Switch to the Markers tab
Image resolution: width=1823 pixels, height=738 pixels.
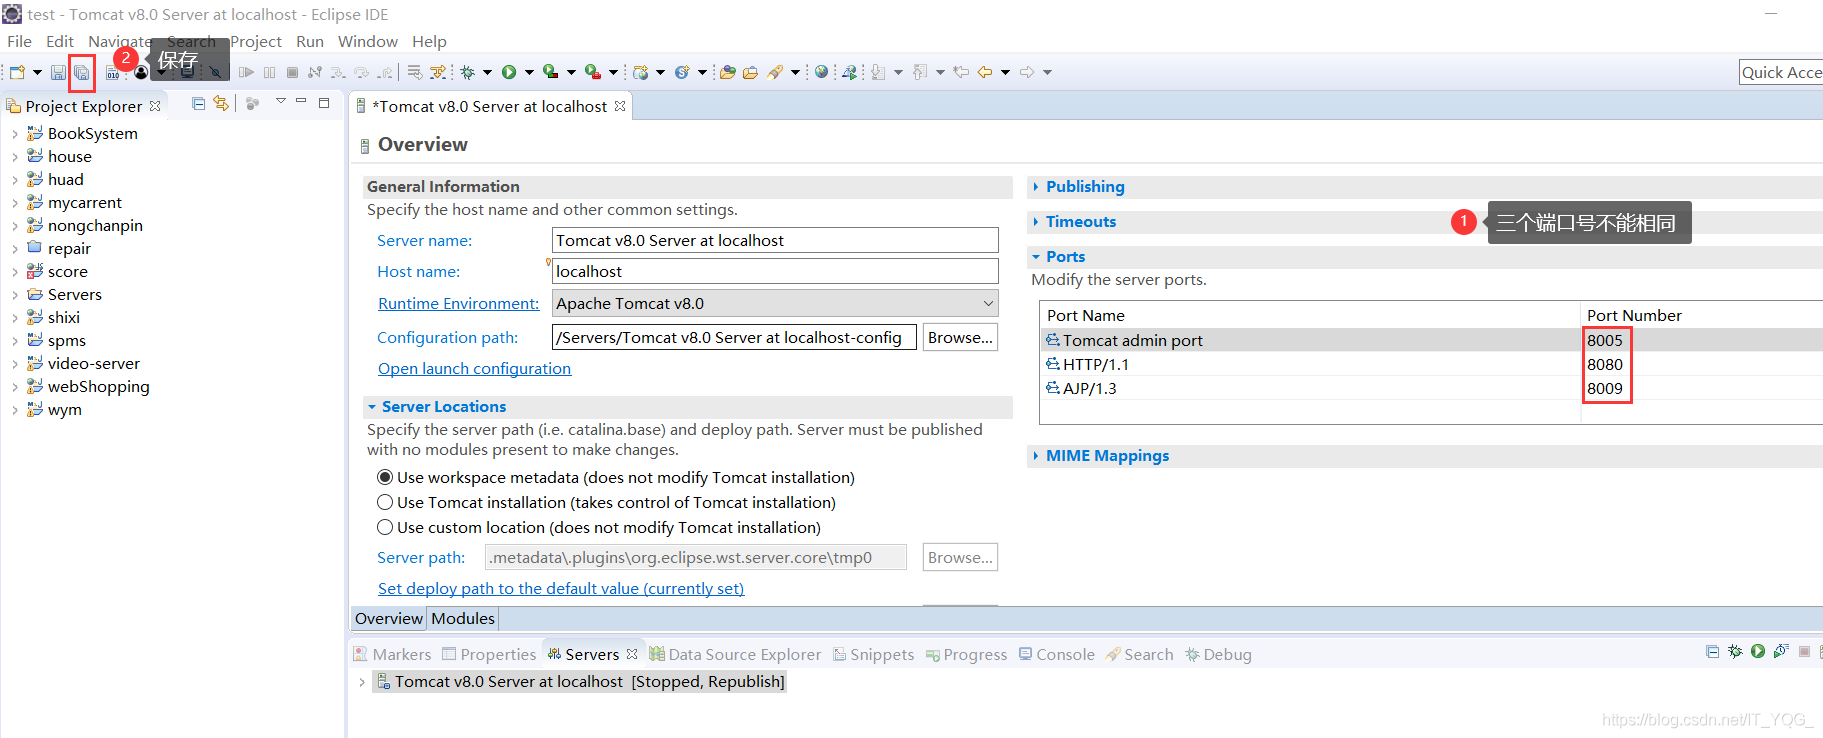[x=392, y=654]
